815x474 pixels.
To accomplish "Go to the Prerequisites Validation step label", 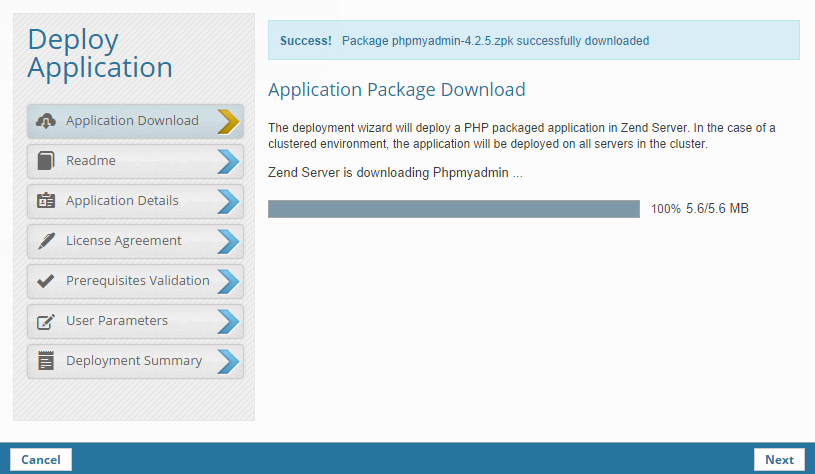I will [137, 281].
